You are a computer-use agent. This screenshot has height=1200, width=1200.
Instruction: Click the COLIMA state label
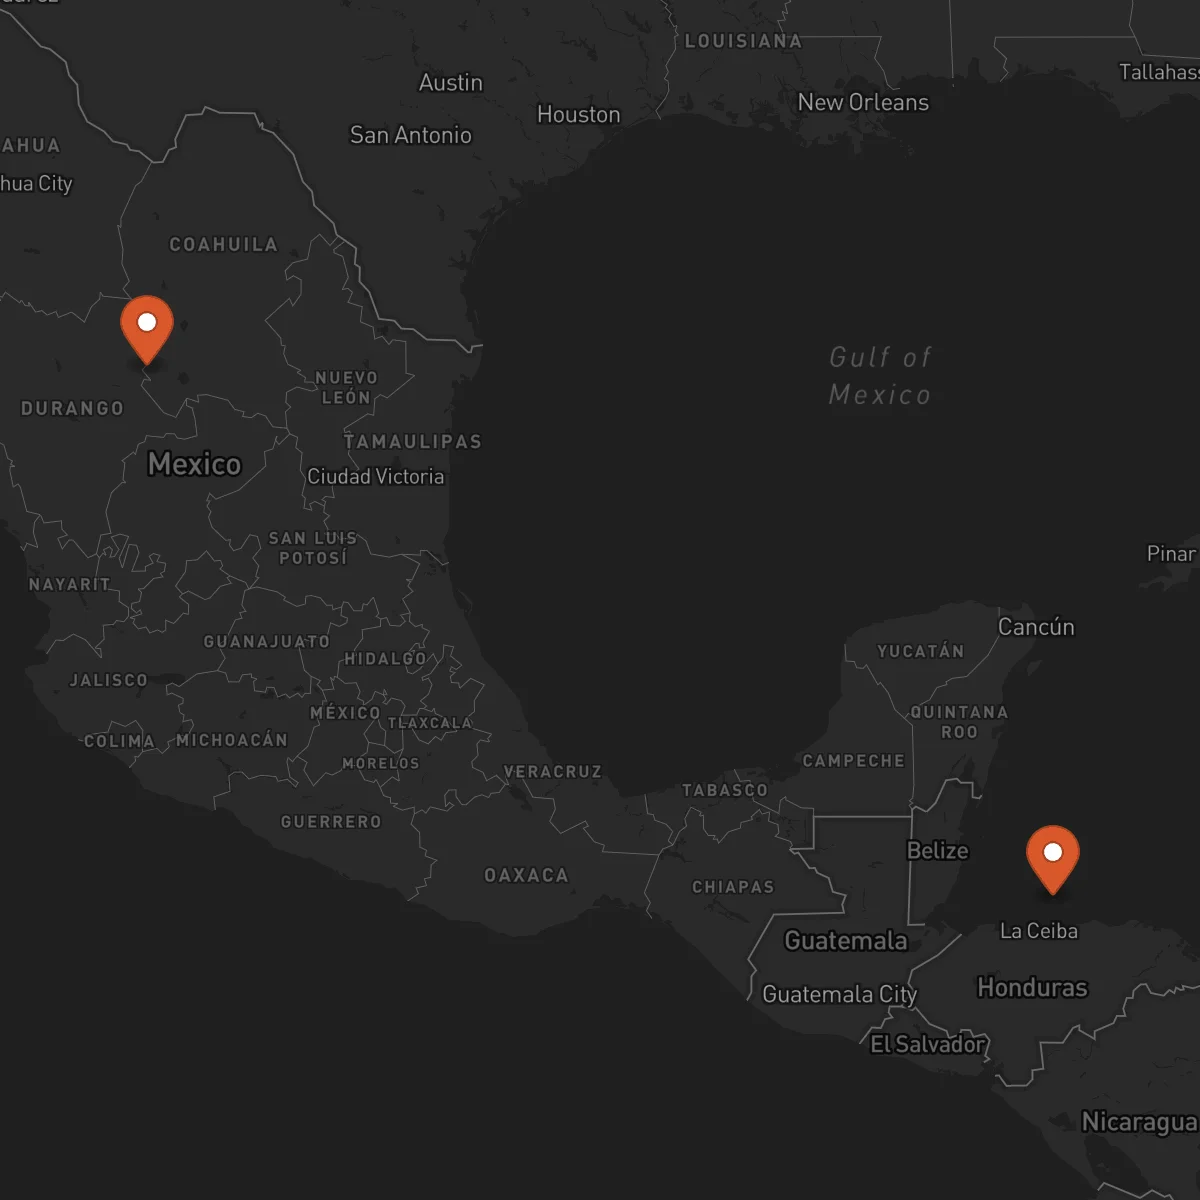pyautogui.click(x=119, y=741)
